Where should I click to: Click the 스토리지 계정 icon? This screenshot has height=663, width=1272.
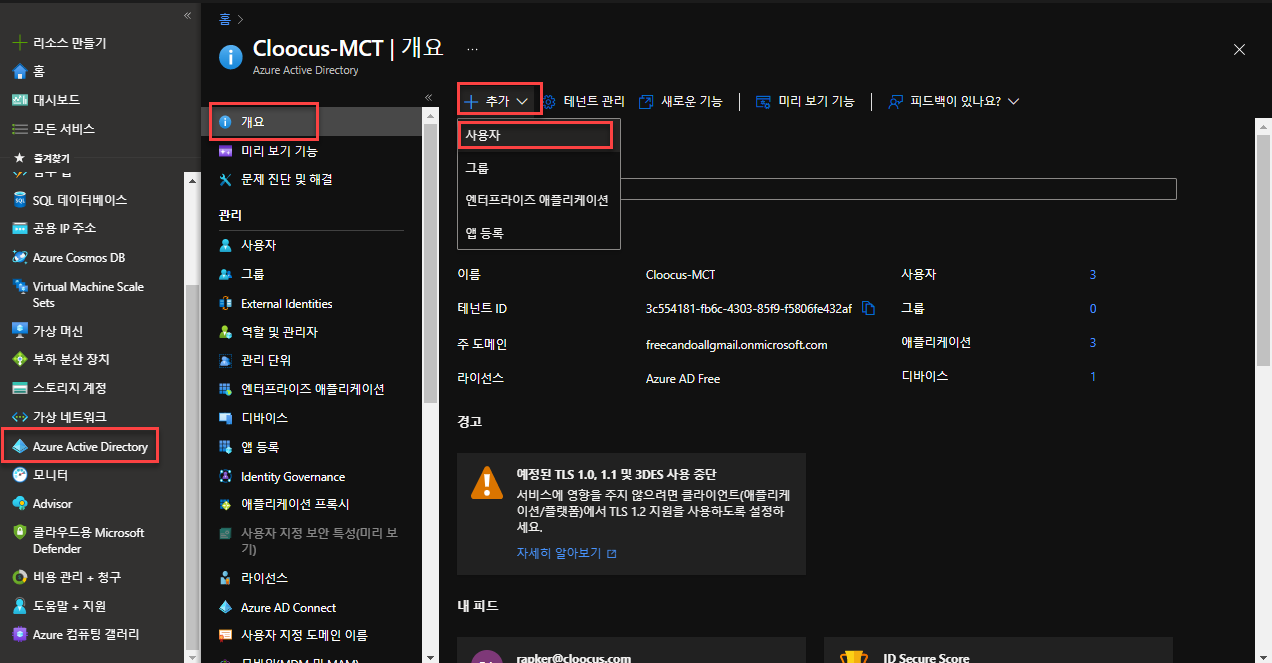coord(19,388)
